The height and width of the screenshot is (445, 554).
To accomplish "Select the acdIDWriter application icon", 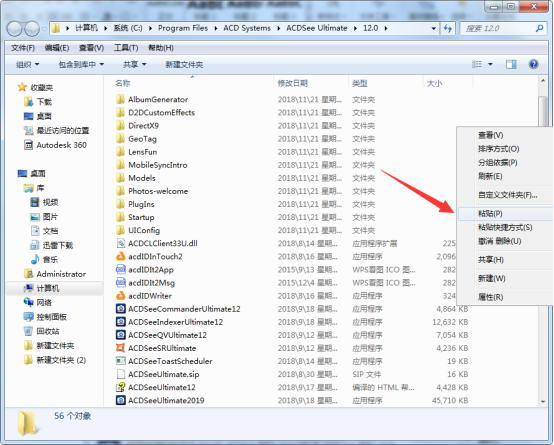I will point(120,295).
